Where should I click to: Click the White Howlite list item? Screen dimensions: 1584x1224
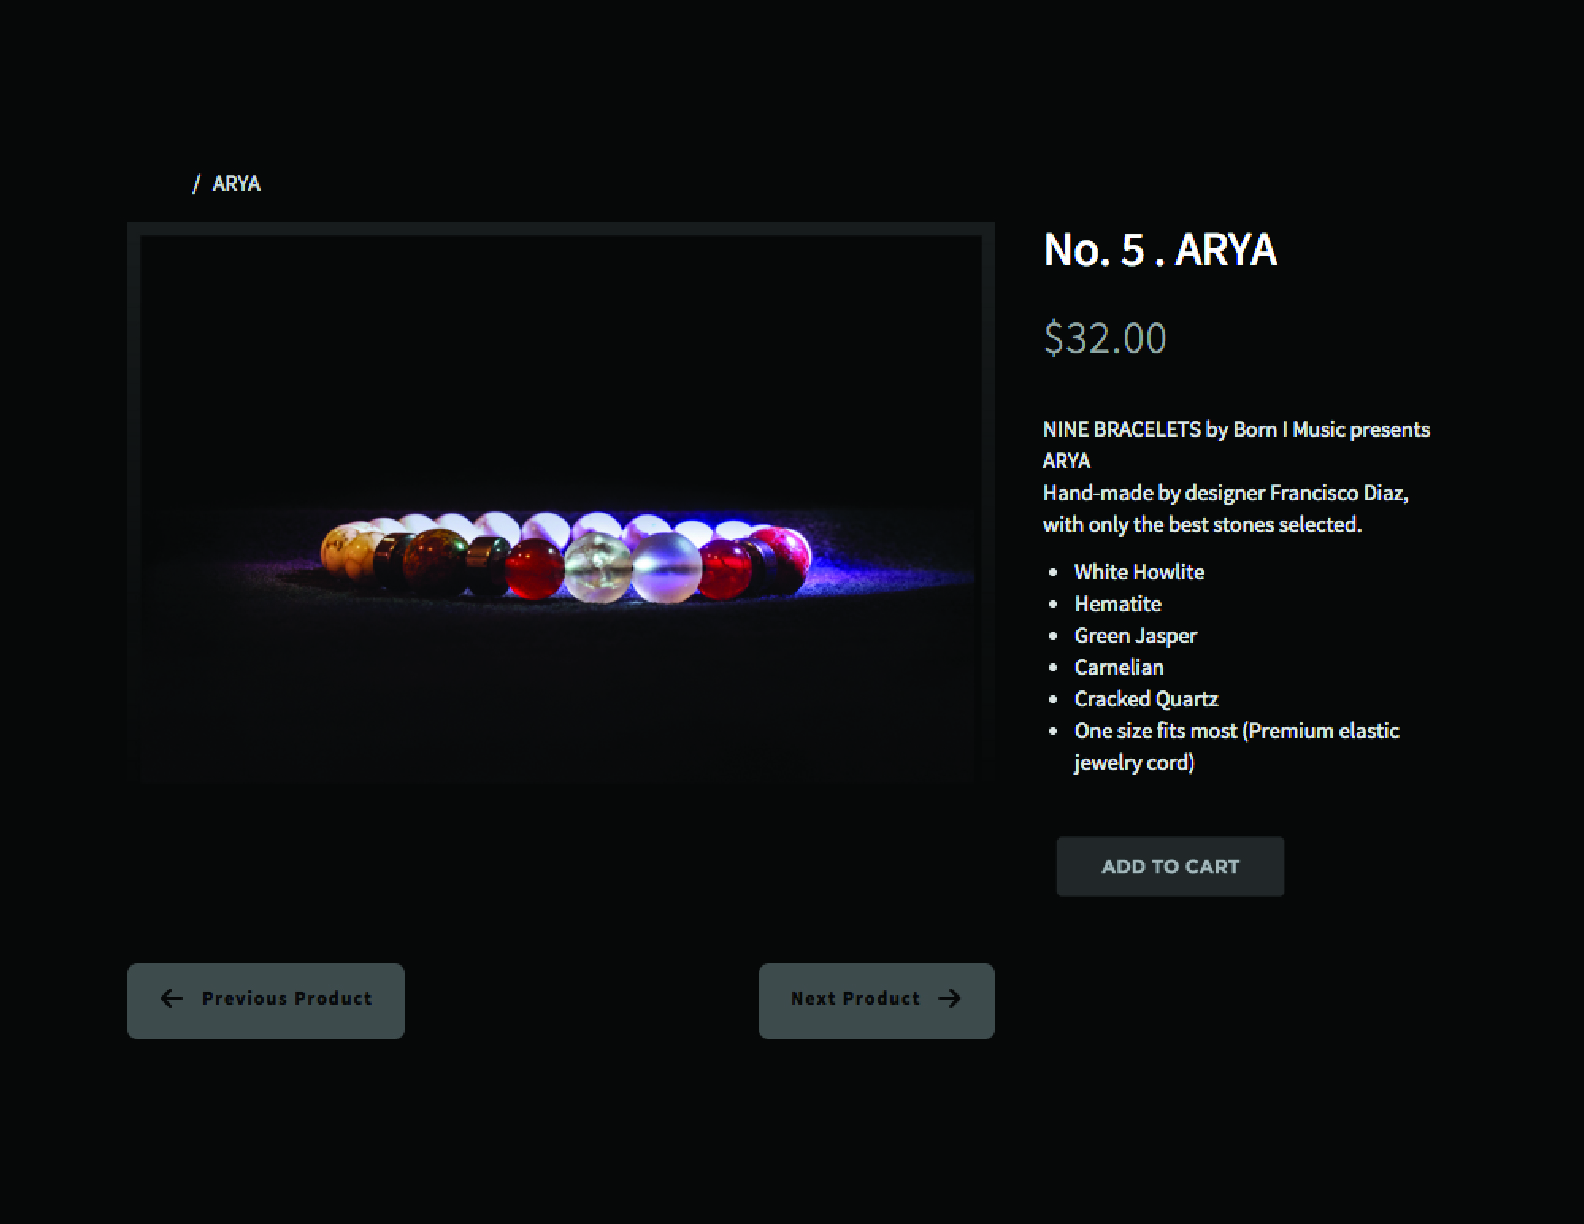coord(1138,572)
